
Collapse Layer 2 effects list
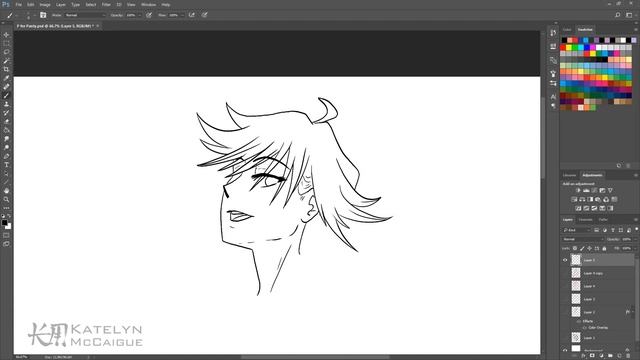coord(633,312)
